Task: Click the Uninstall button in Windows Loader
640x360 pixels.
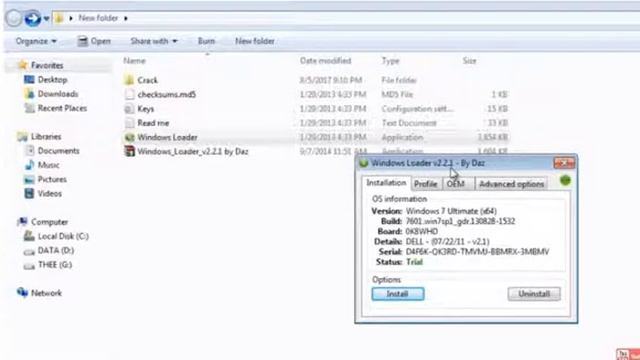Action: pos(534,294)
